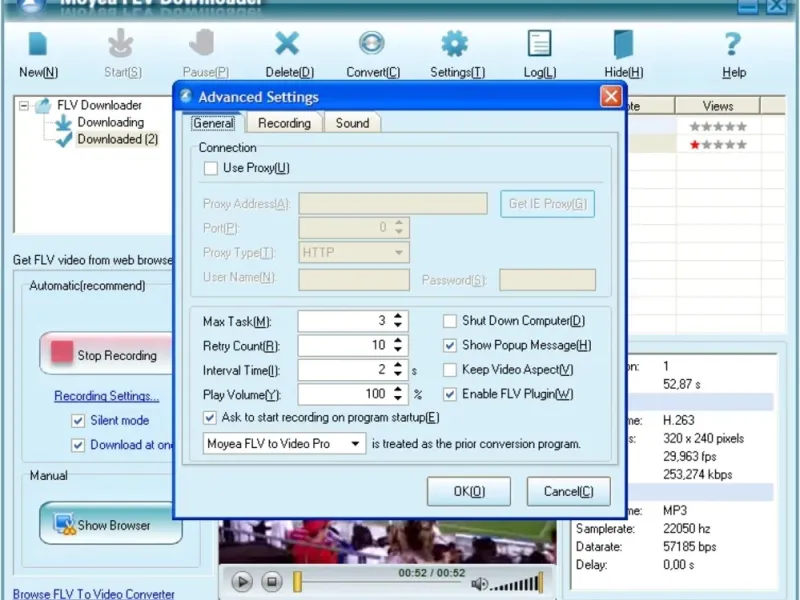Toggle the Silent mode checkbox
Image resolution: width=800 pixels, height=600 pixels.
[78, 420]
